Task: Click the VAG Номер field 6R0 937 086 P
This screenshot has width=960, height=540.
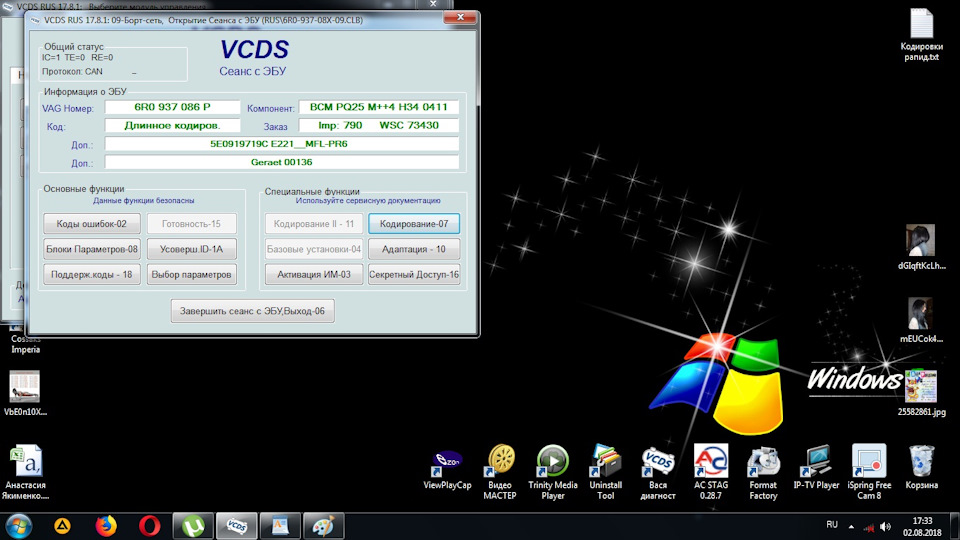Action: point(173,107)
